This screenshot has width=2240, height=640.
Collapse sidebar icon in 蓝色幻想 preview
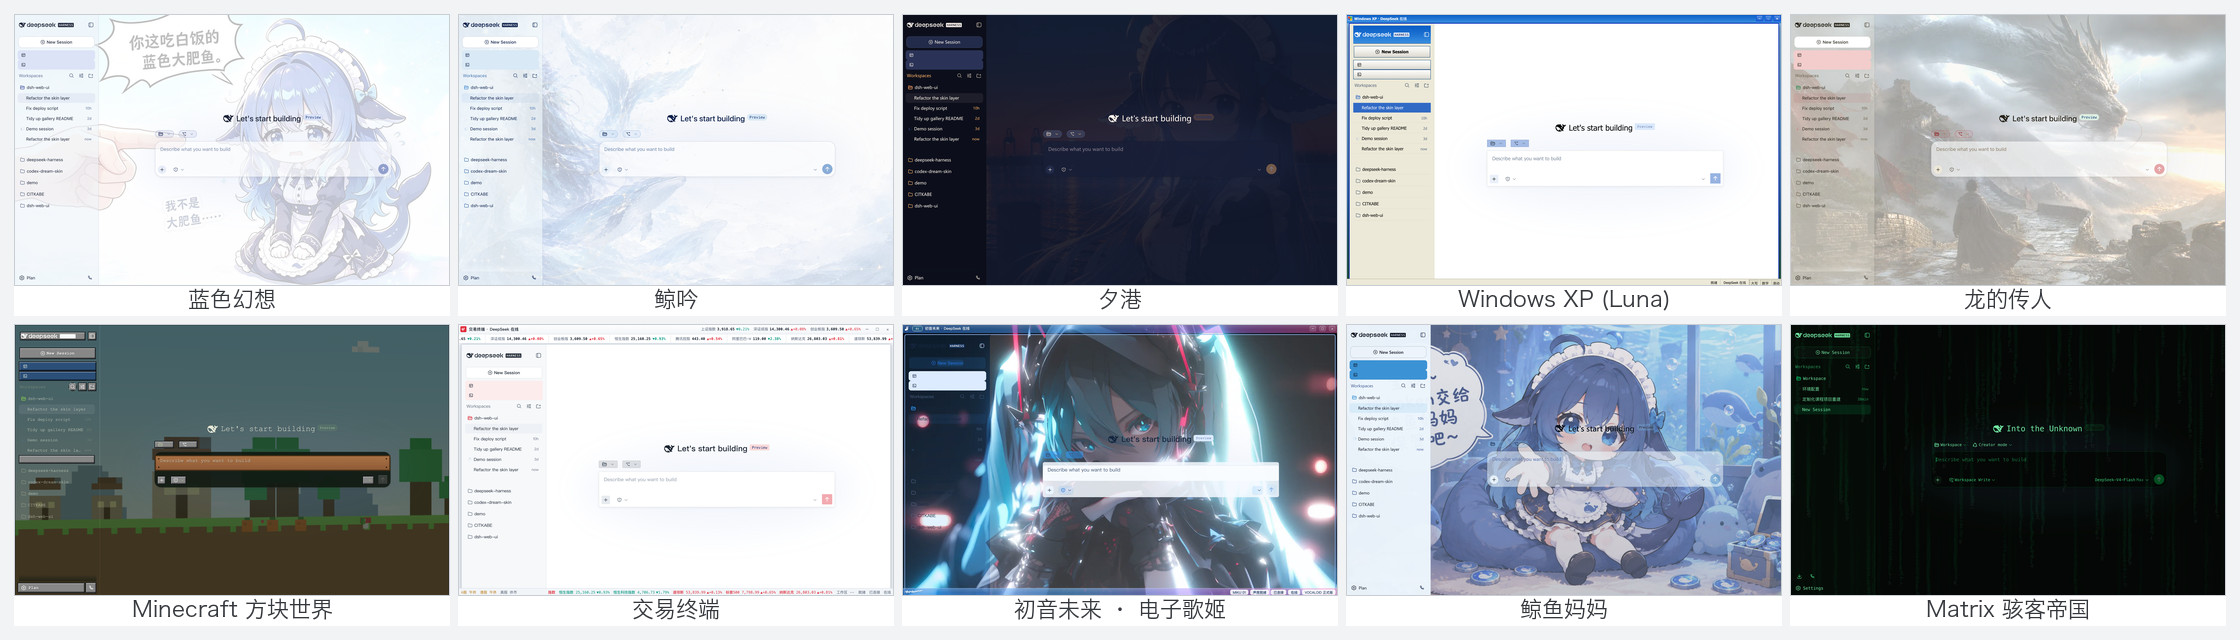click(91, 25)
